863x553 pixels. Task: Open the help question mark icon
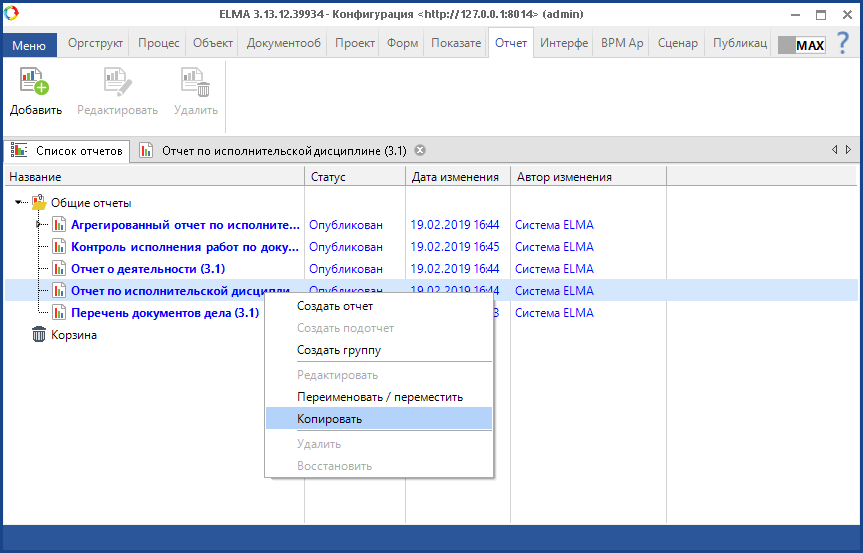[x=843, y=44]
